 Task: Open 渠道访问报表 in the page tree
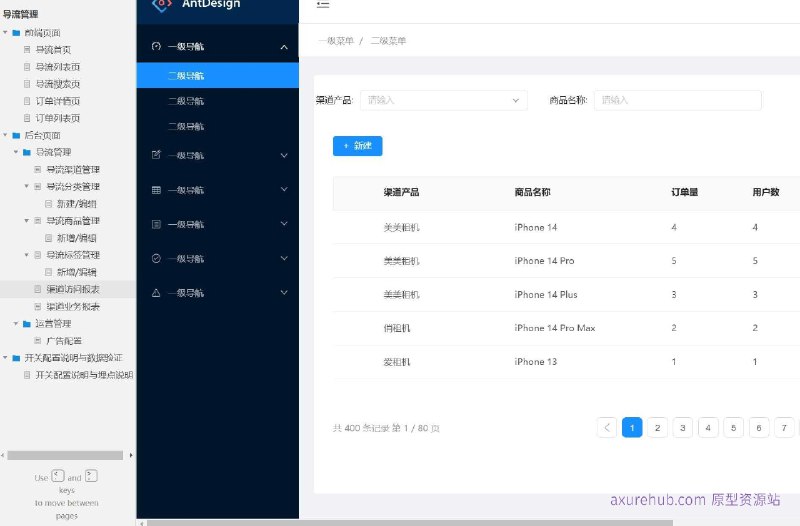(73, 289)
